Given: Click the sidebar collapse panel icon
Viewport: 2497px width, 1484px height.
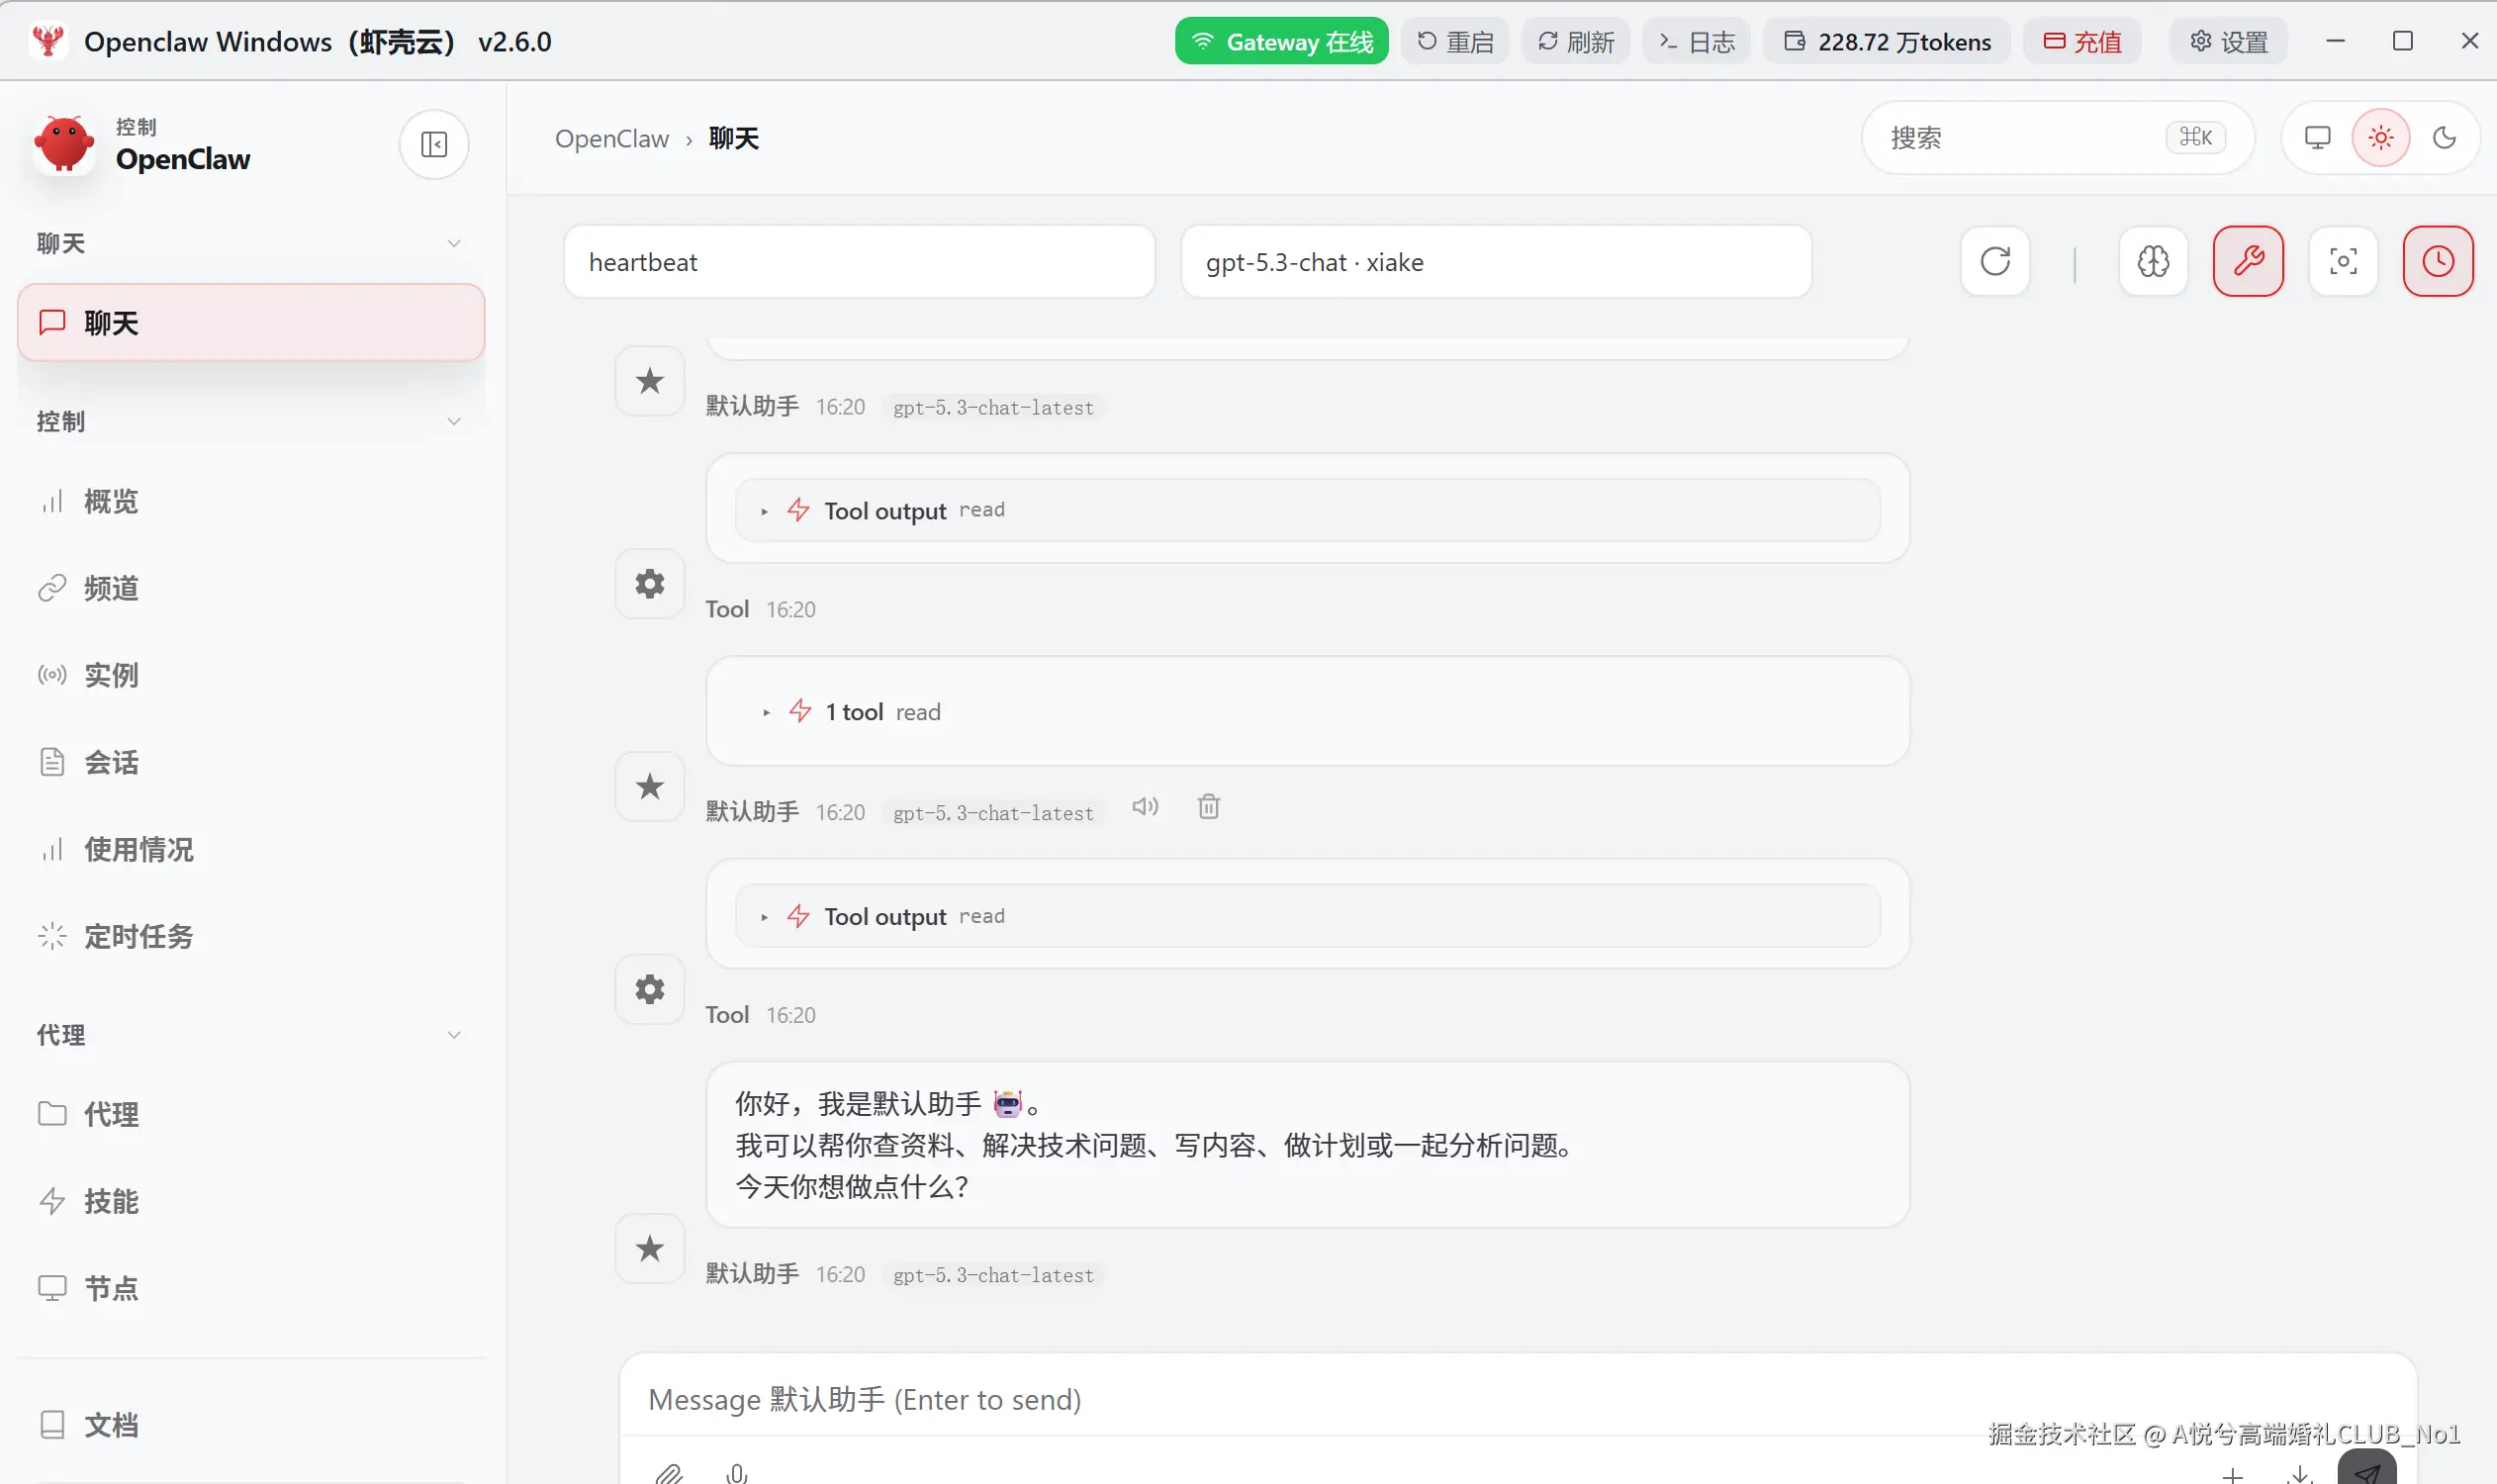Looking at the screenshot, I should pyautogui.click(x=434, y=145).
